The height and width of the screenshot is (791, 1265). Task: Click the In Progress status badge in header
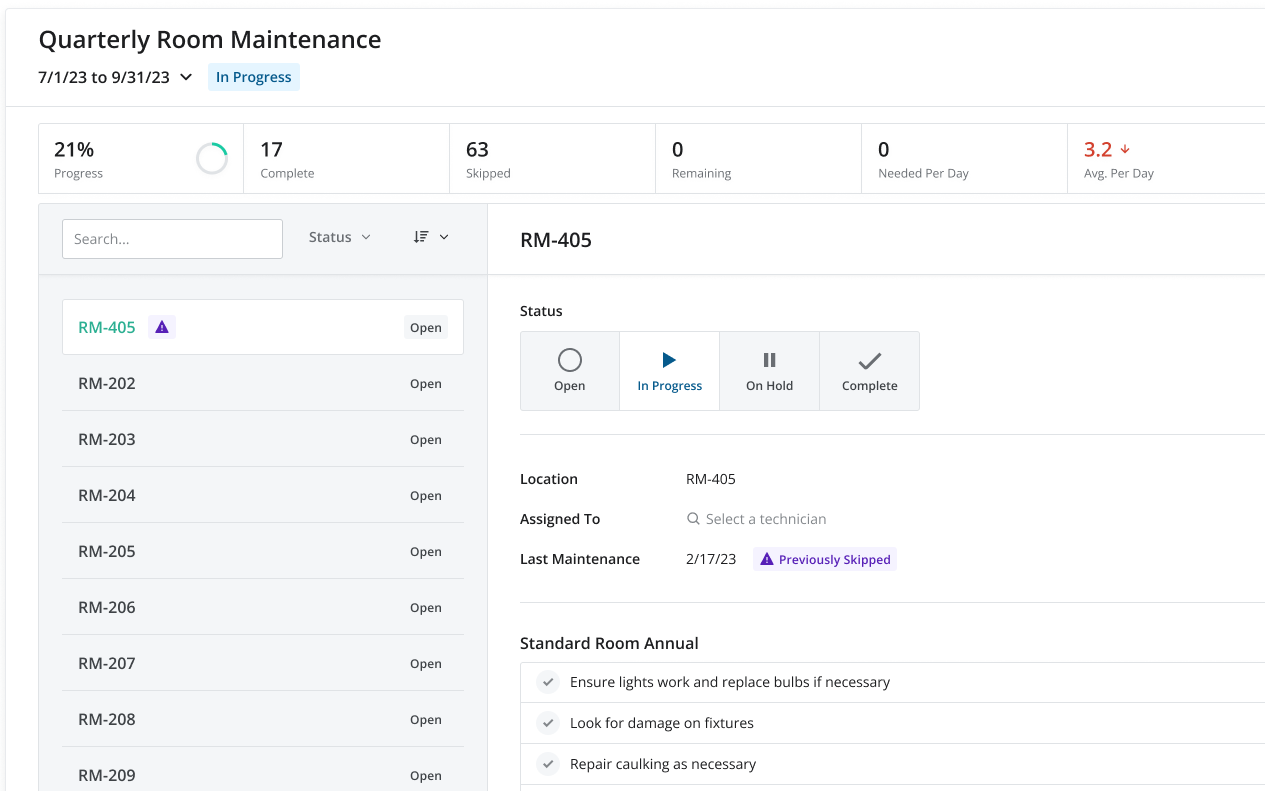point(253,78)
